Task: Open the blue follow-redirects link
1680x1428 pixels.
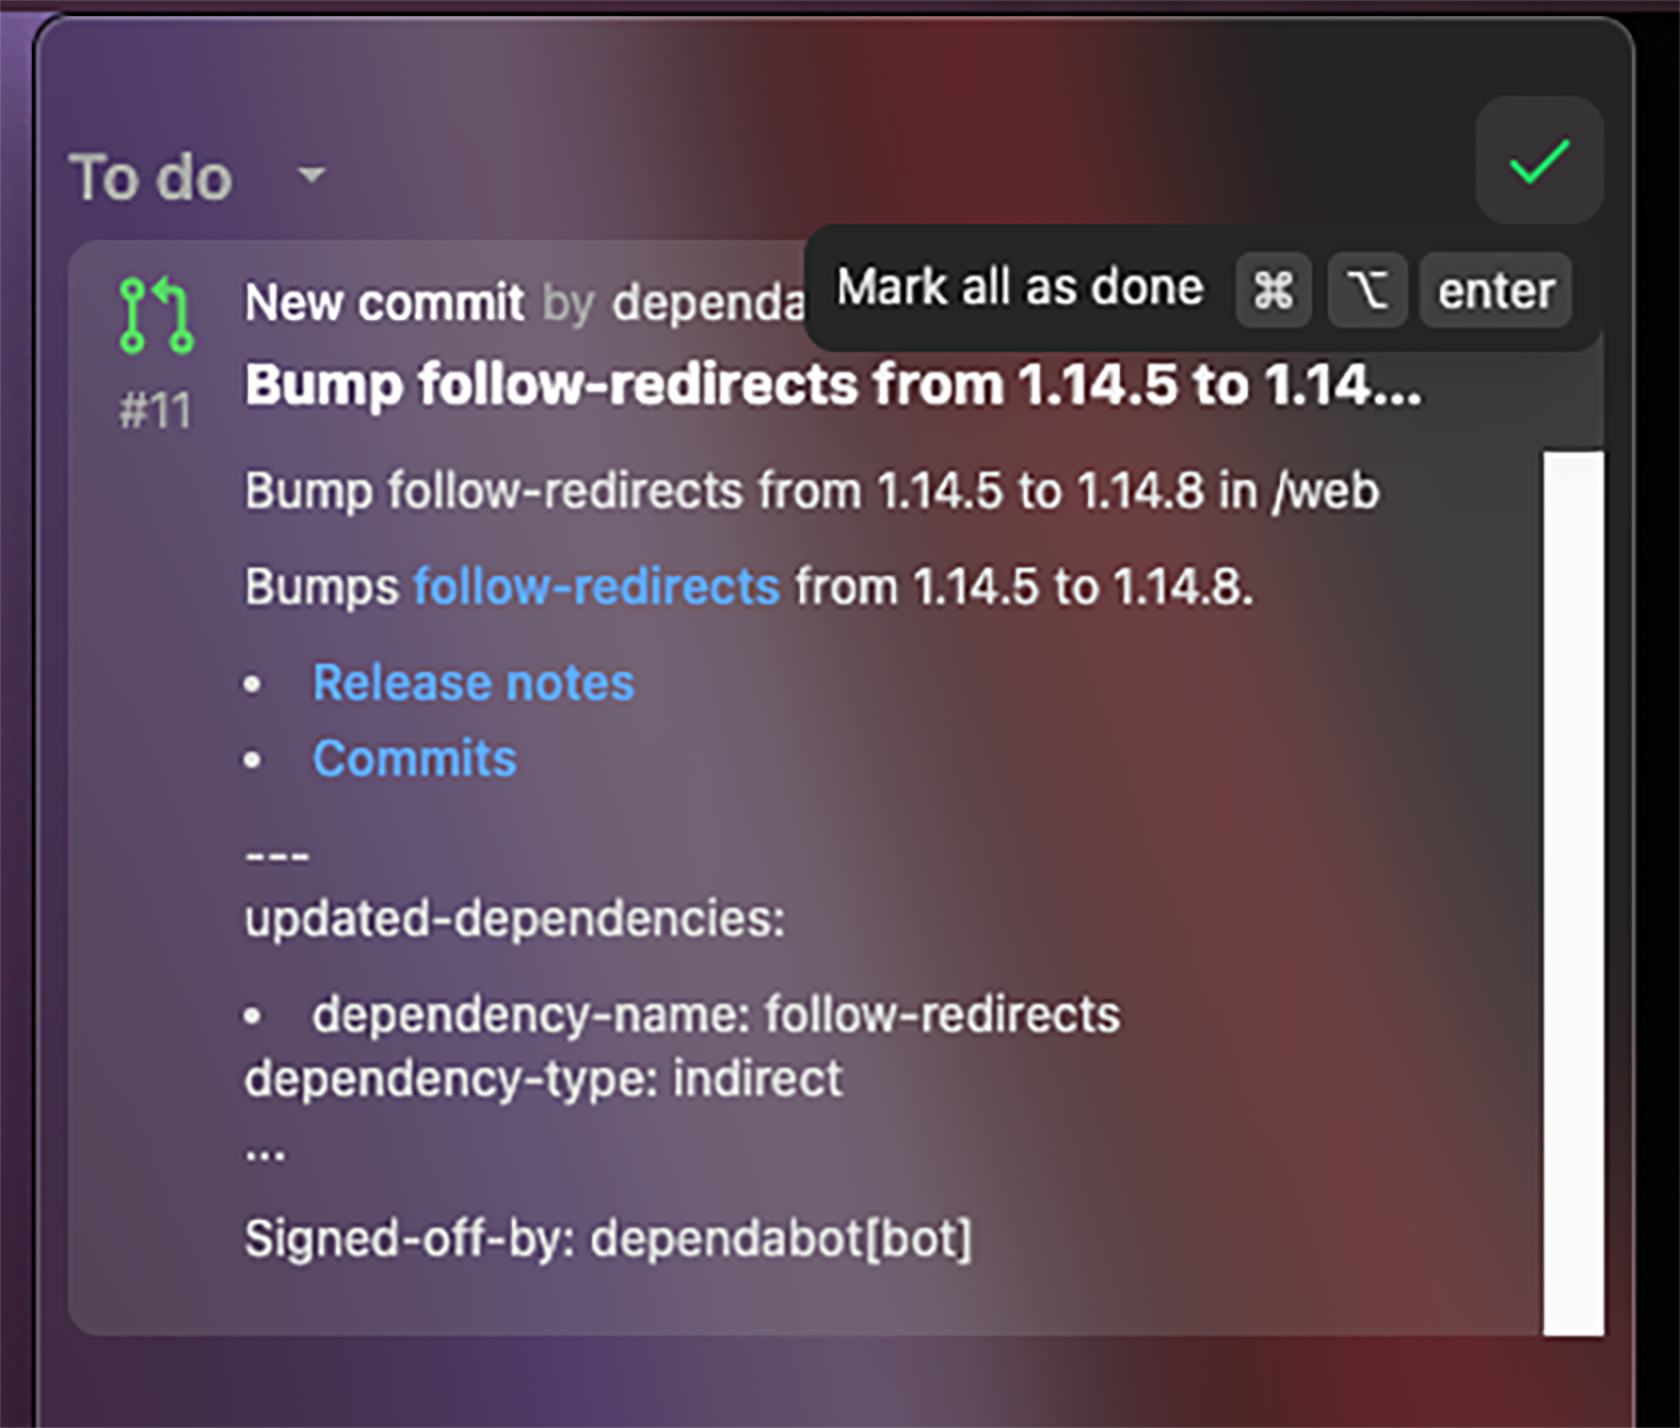Action: click(x=596, y=586)
